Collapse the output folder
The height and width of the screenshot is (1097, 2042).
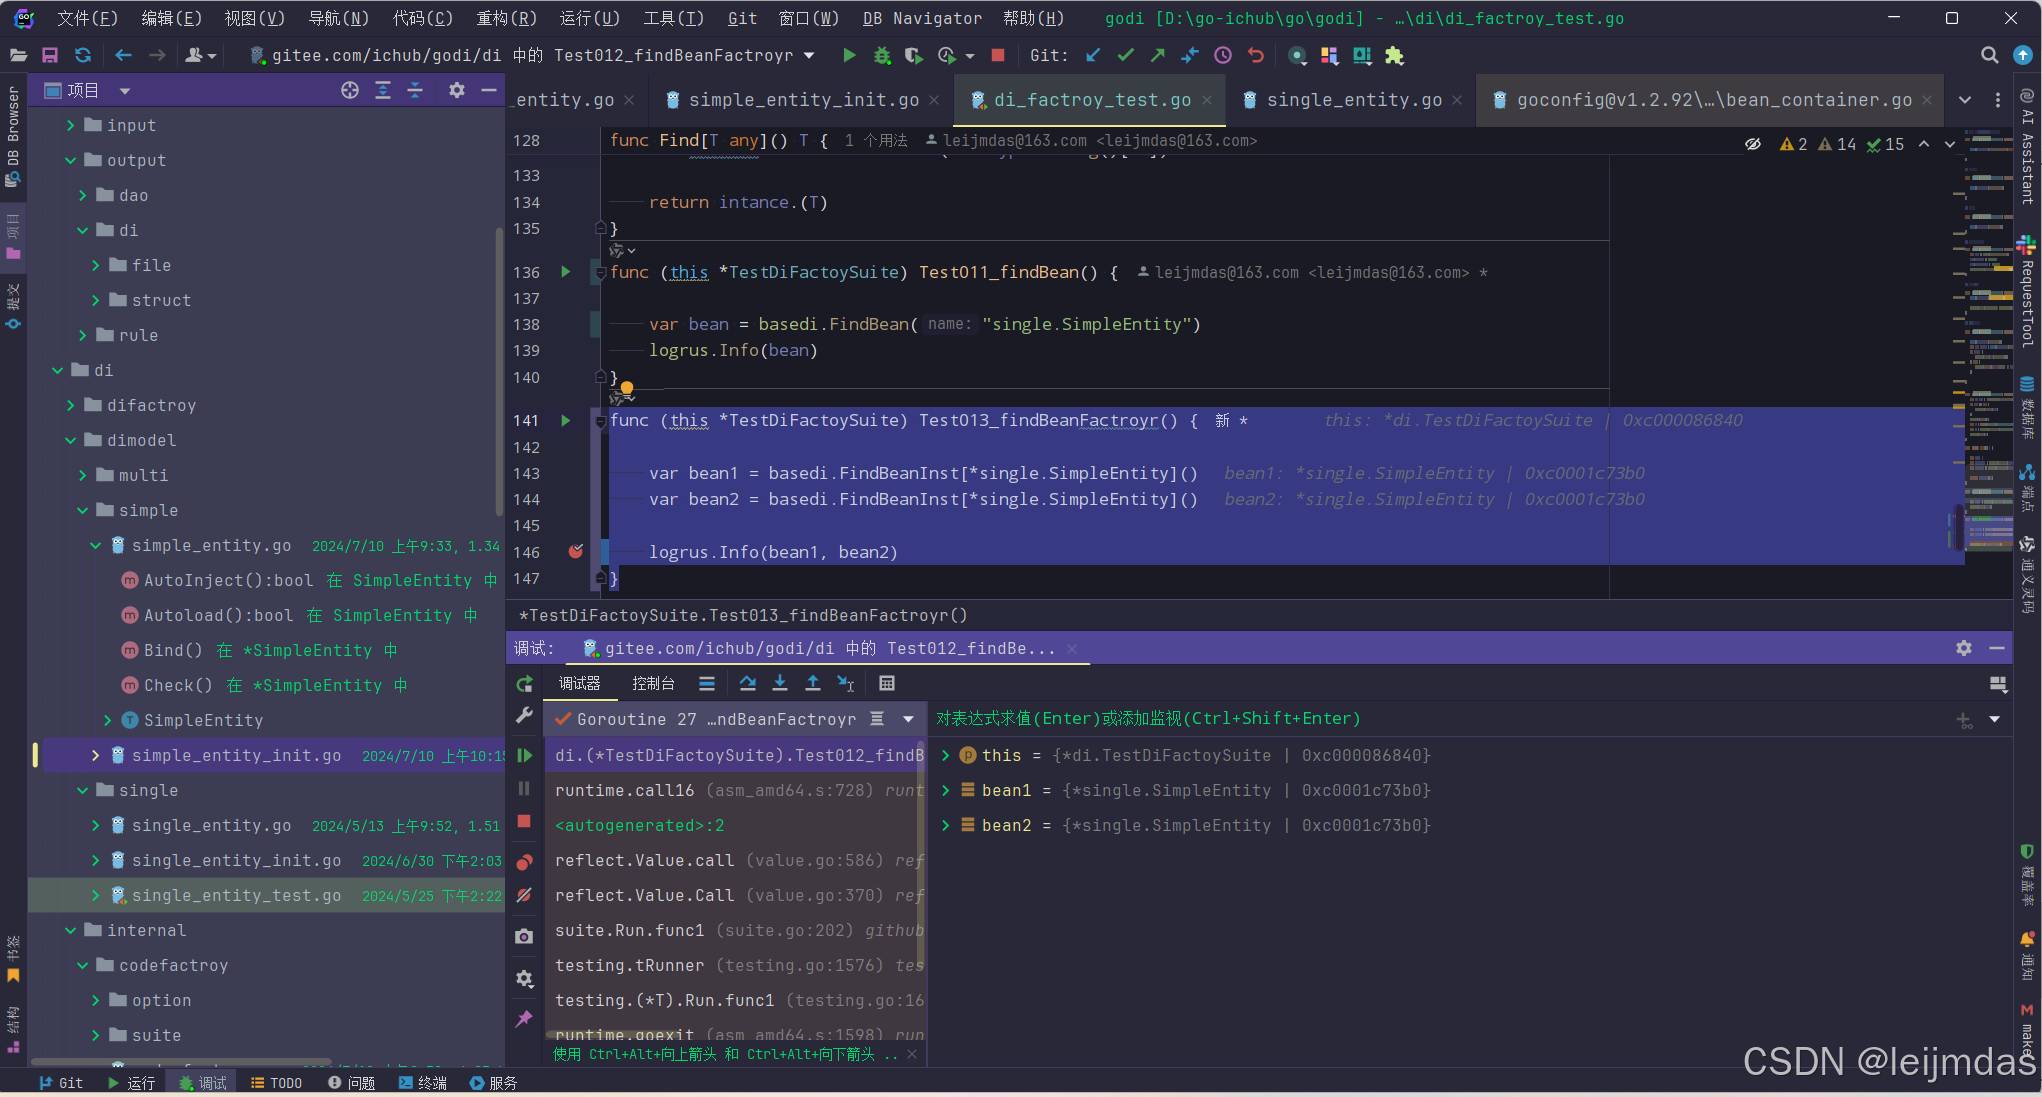point(70,160)
